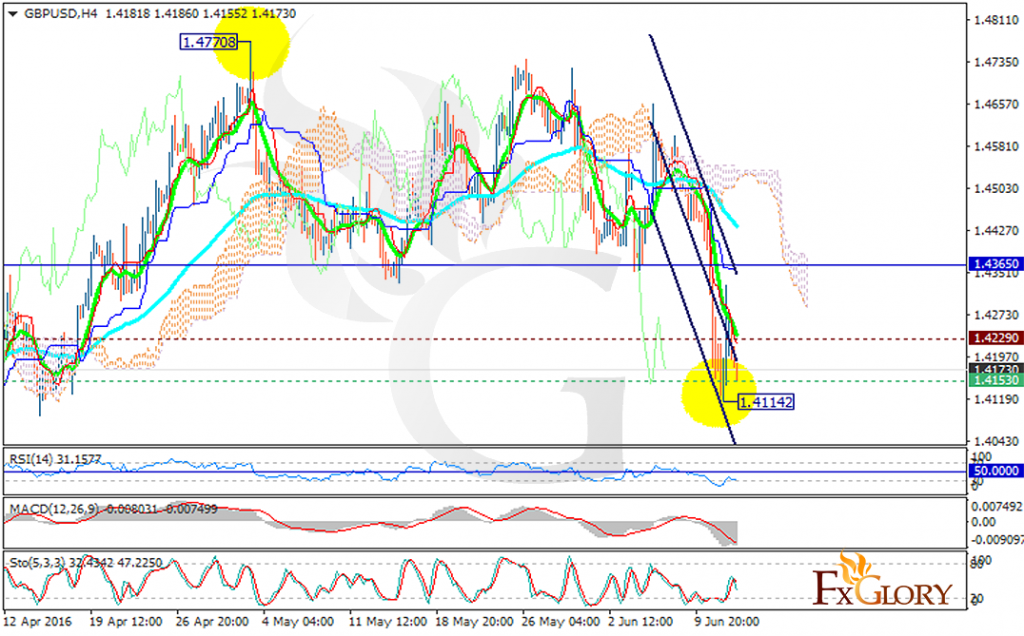The height and width of the screenshot is (636, 1024).
Task: Click the 4 May 04:00 date label
Action: pos(298,622)
